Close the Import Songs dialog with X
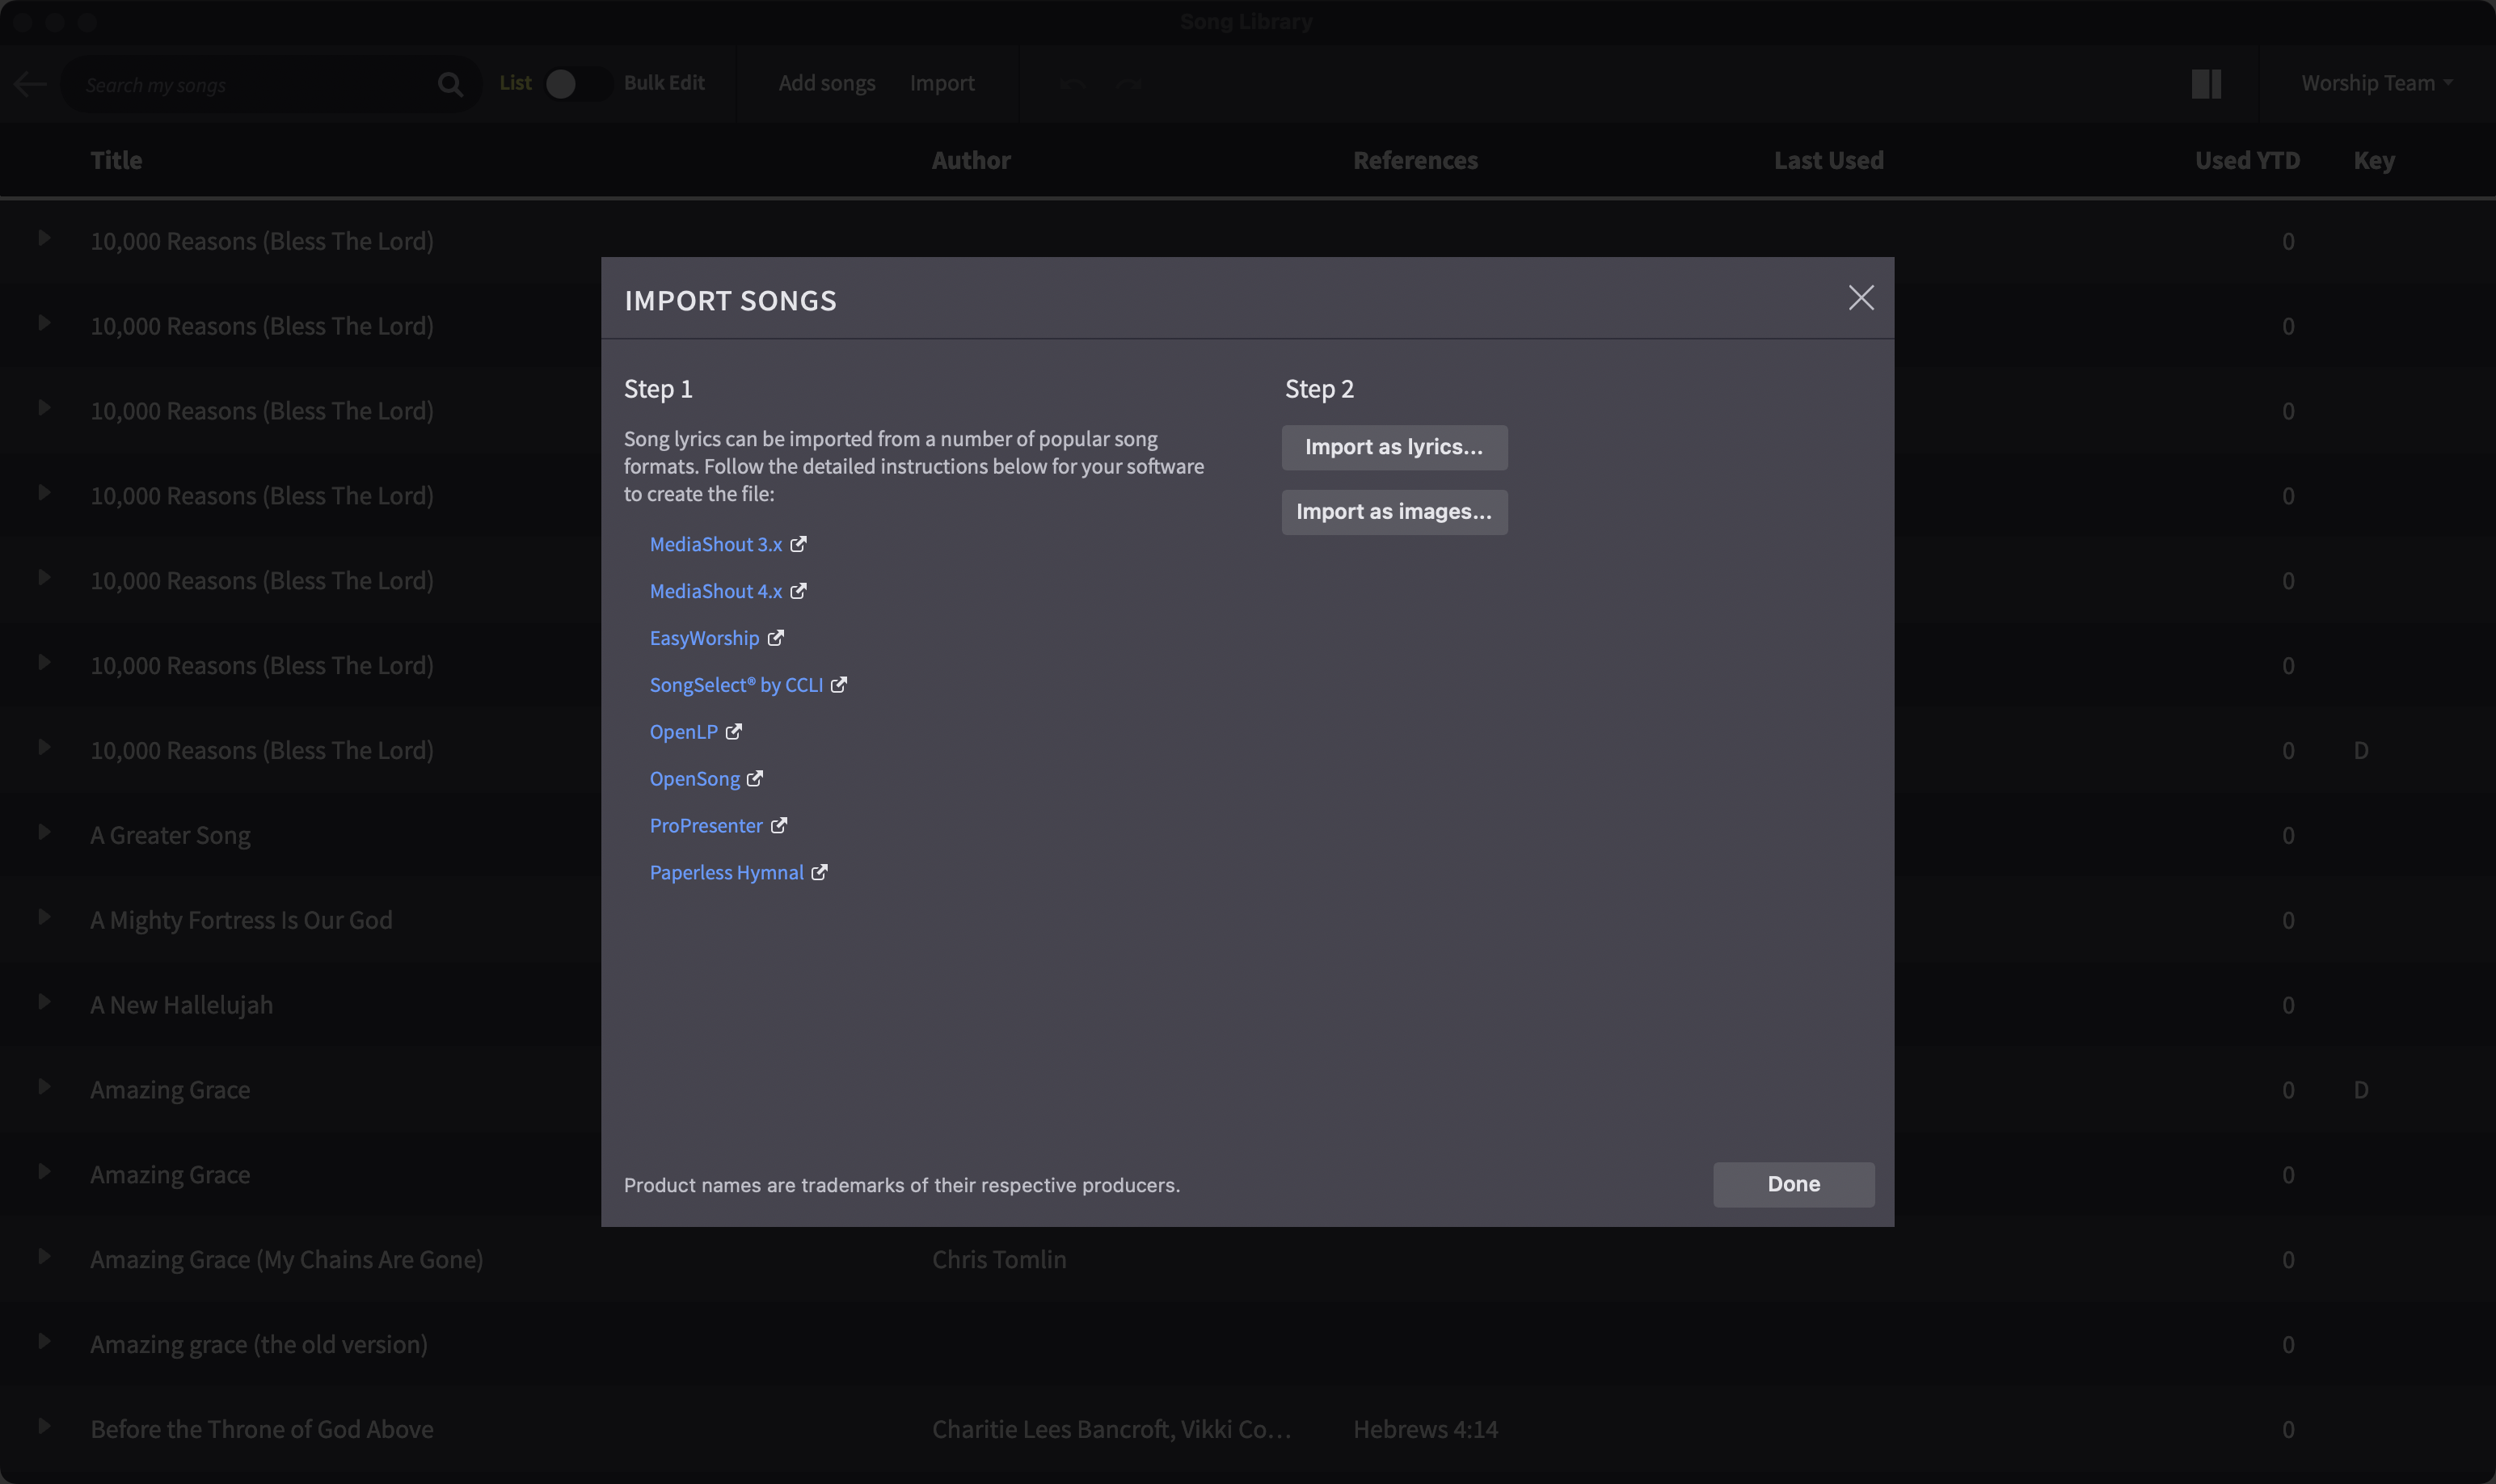2496x1484 pixels. (1861, 298)
